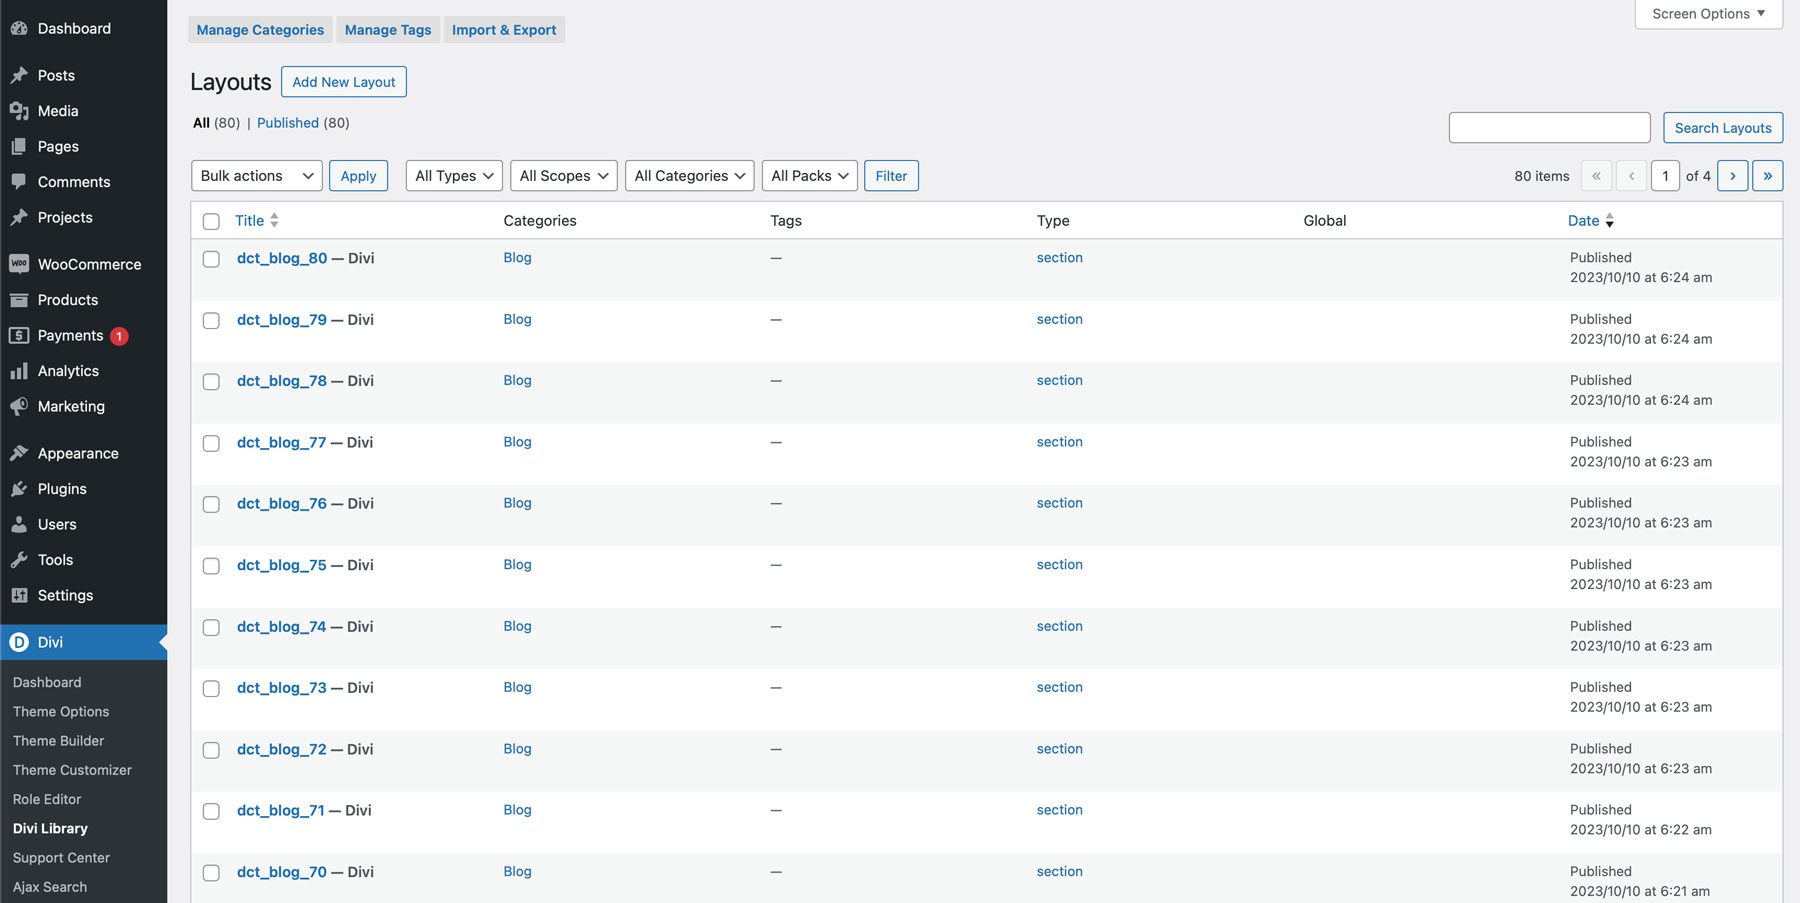
Task: Click the Marketing megaphone icon
Action: point(19,406)
